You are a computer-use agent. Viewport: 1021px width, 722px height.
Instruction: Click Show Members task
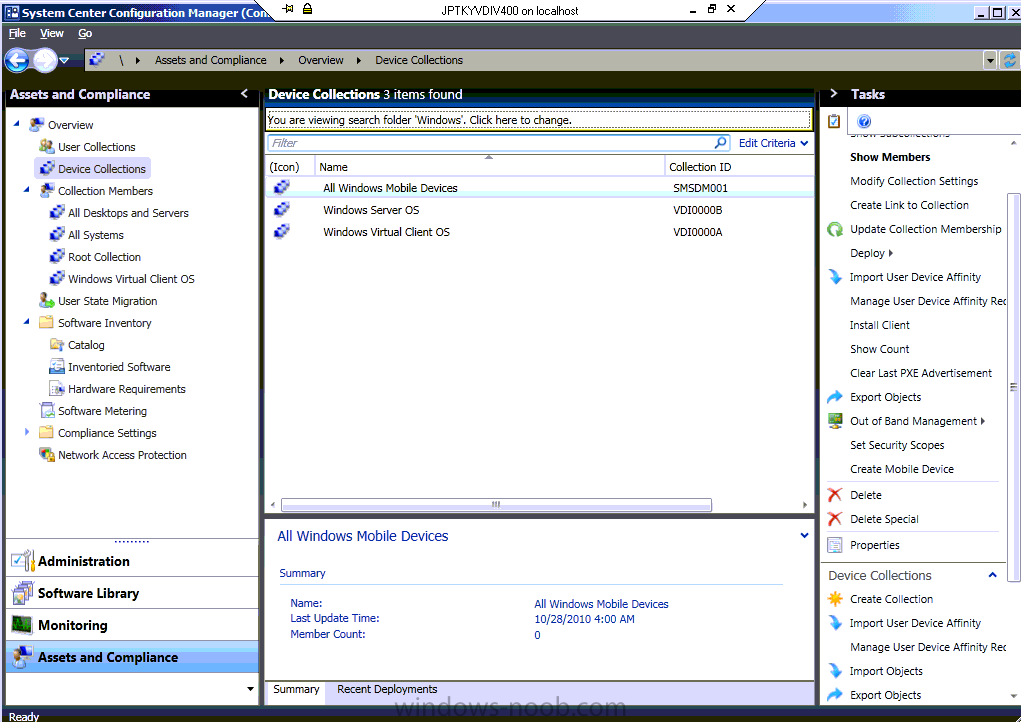(x=890, y=157)
